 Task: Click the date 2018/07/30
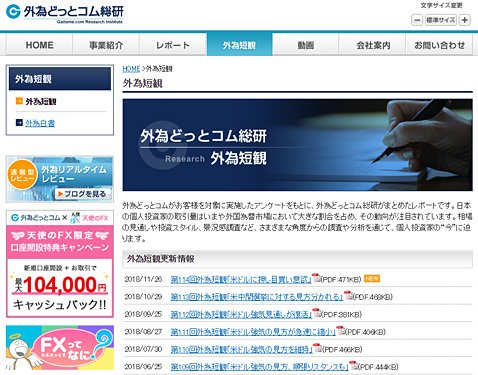pyautogui.click(x=143, y=349)
